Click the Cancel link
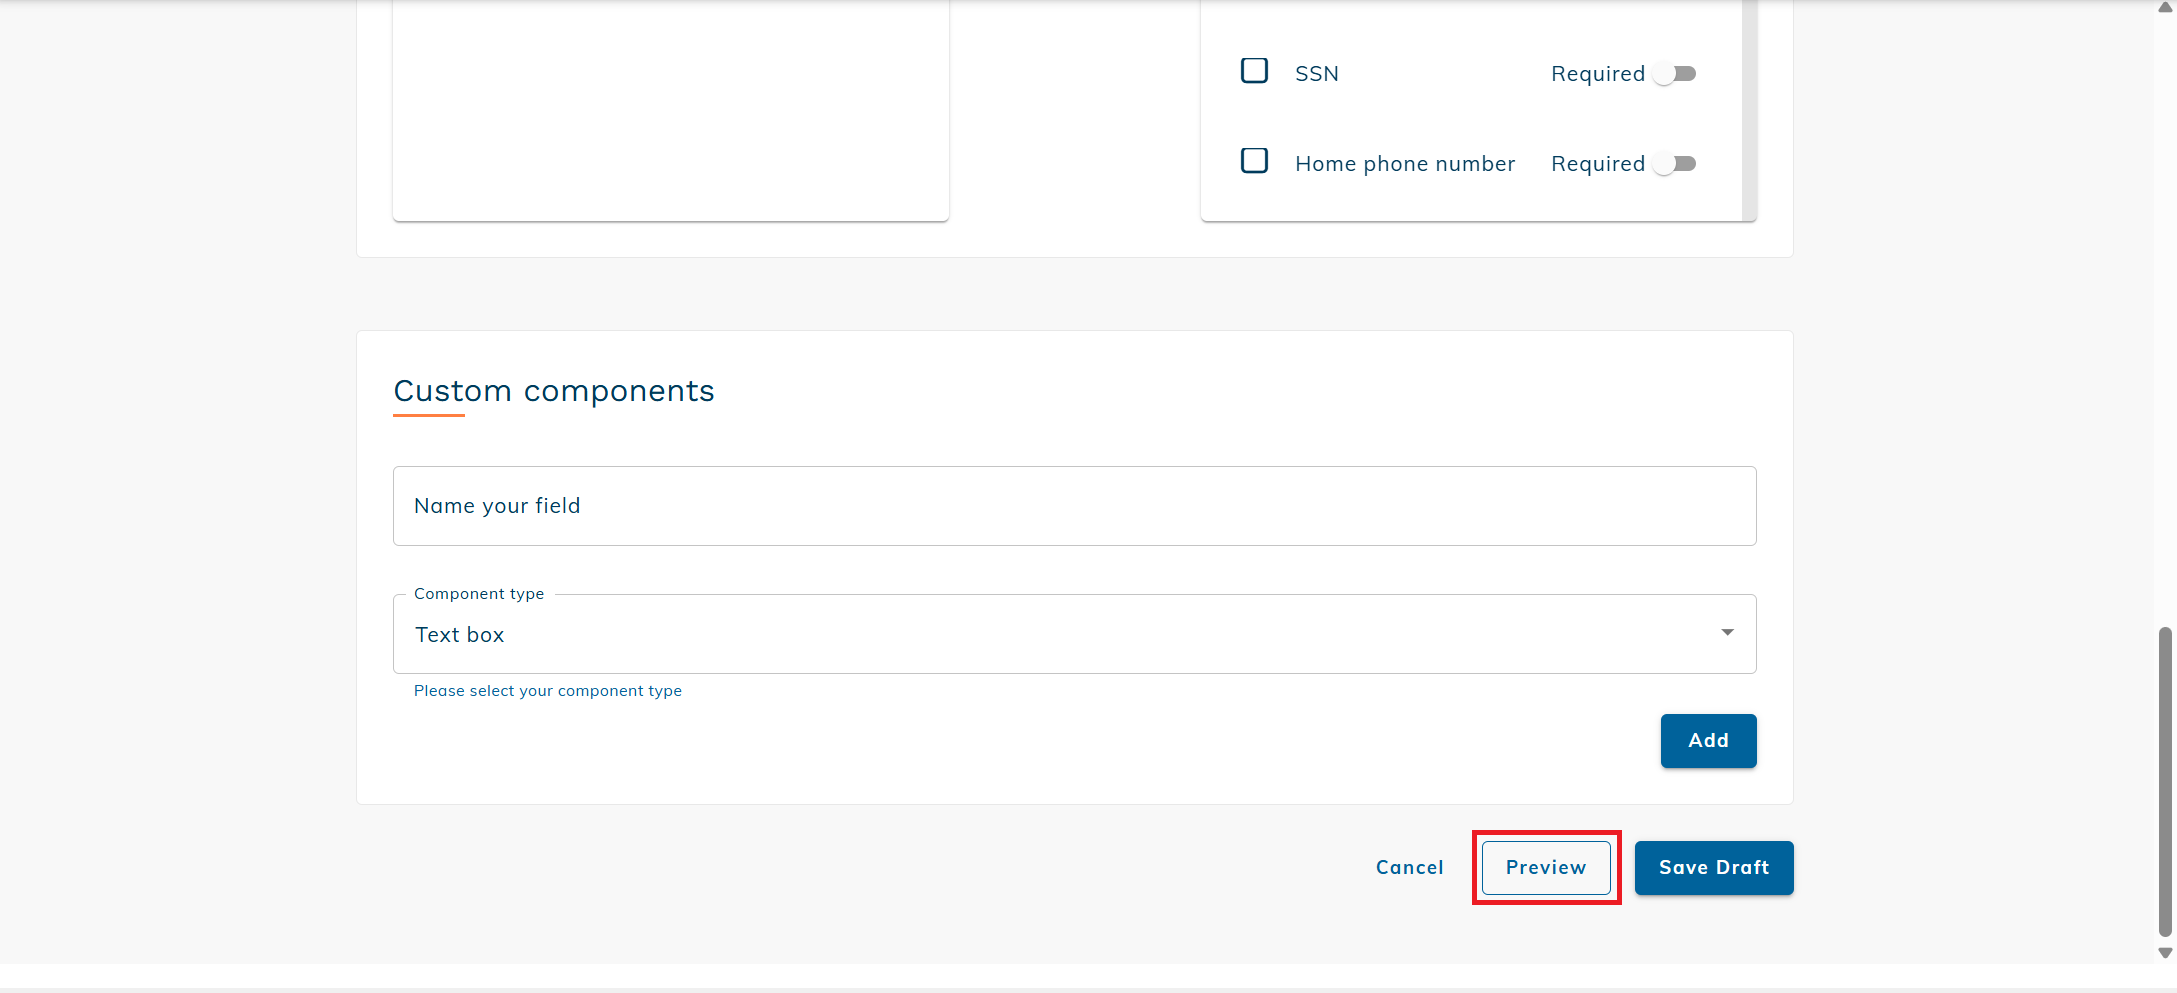This screenshot has width=2177, height=993. (1409, 867)
